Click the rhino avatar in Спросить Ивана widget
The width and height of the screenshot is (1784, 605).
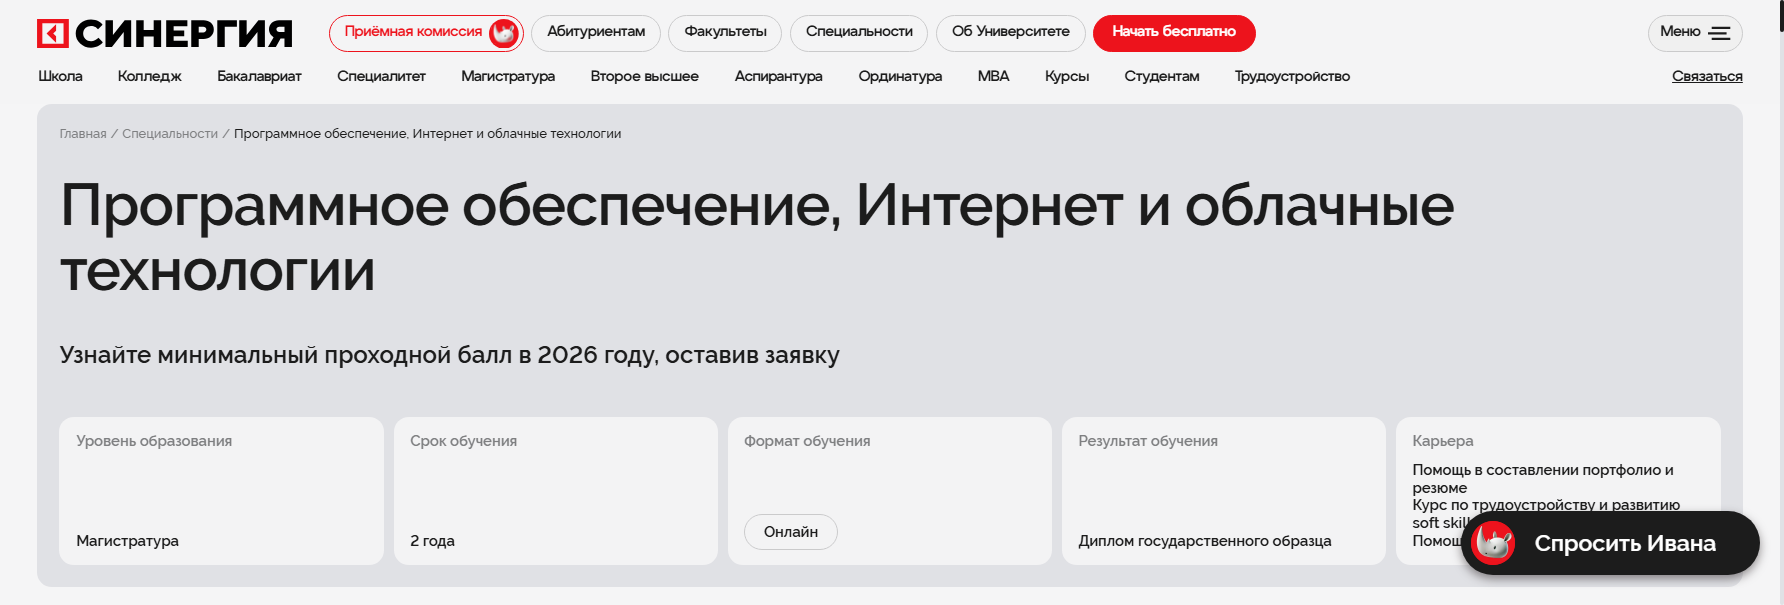pos(1493,543)
